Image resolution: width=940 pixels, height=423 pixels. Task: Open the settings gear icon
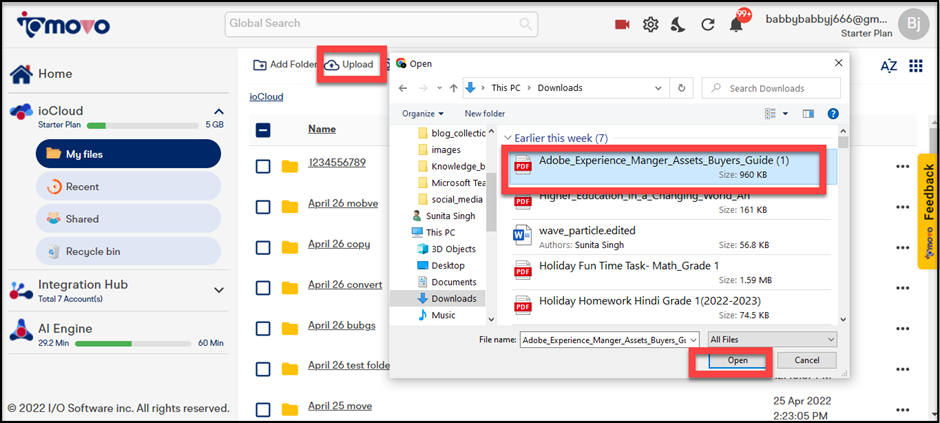(x=650, y=25)
